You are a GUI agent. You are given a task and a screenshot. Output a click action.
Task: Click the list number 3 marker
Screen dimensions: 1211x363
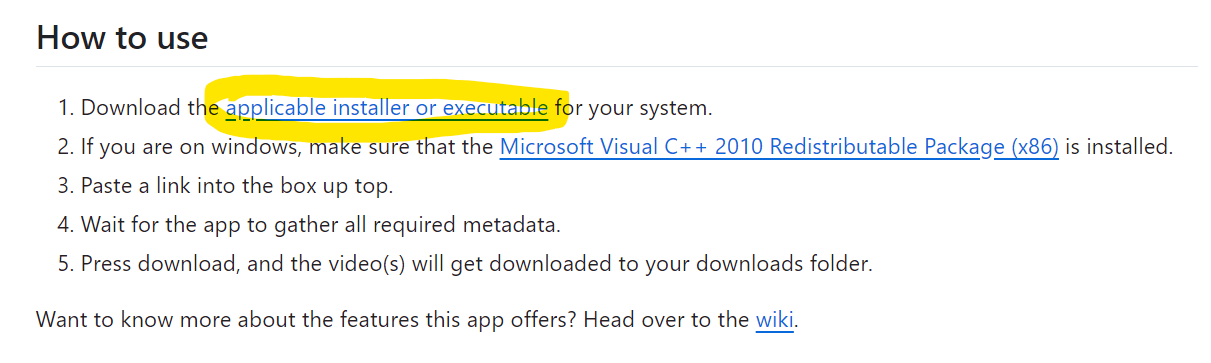[x=64, y=186]
